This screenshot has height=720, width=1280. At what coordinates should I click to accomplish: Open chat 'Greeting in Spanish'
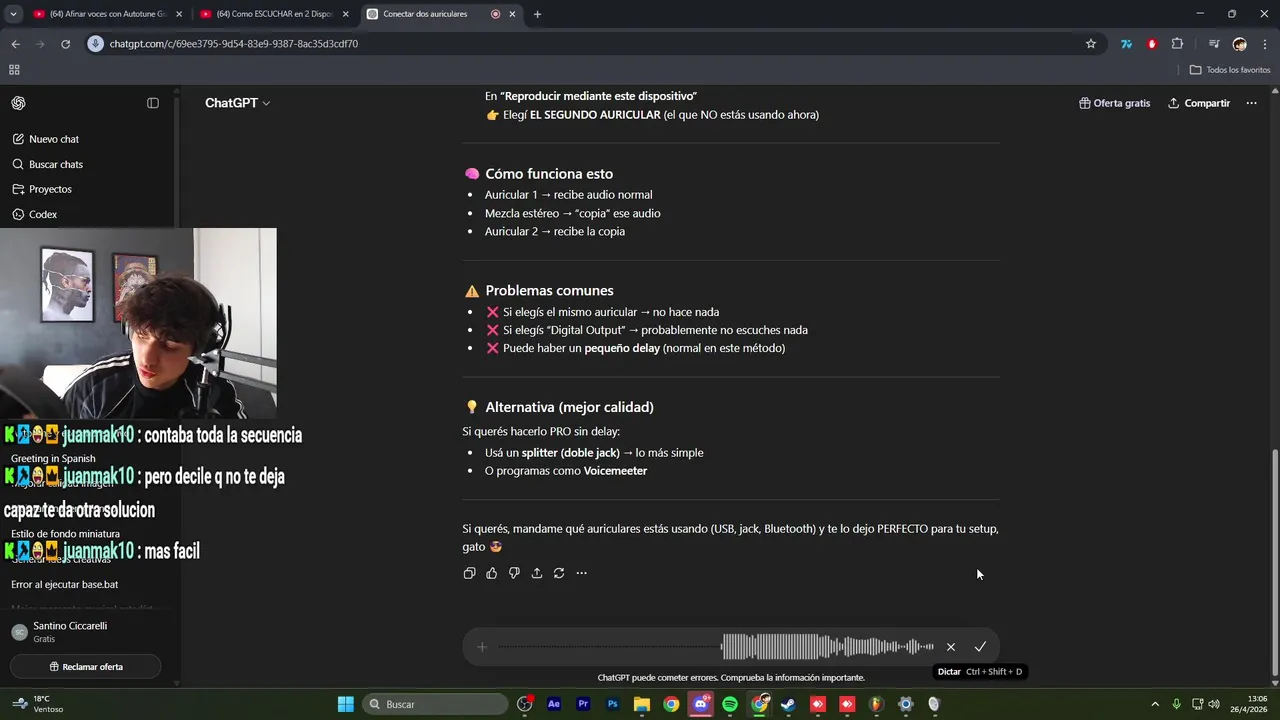pyautogui.click(x=53, y=459)
